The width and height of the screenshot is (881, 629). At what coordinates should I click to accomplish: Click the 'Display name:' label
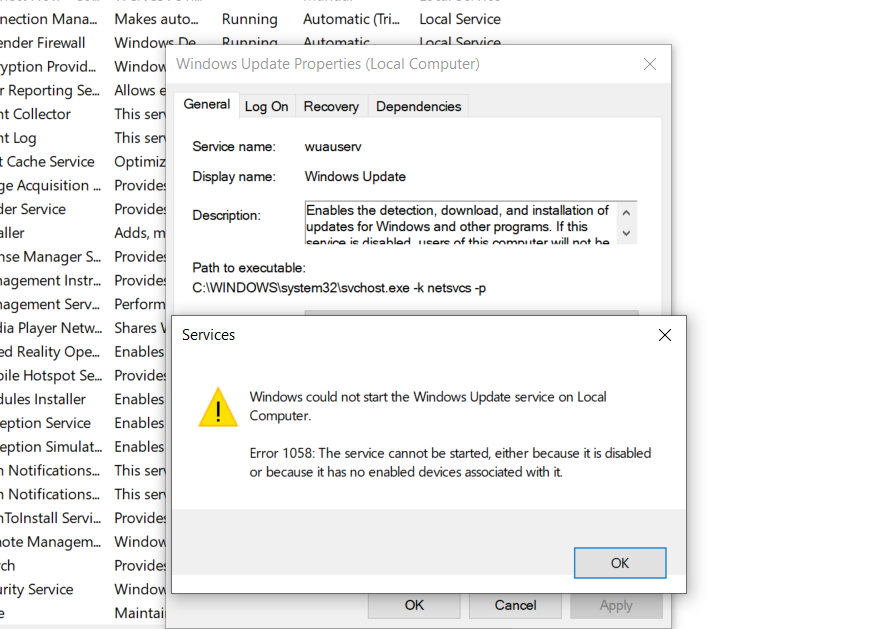tap(234, 177)
